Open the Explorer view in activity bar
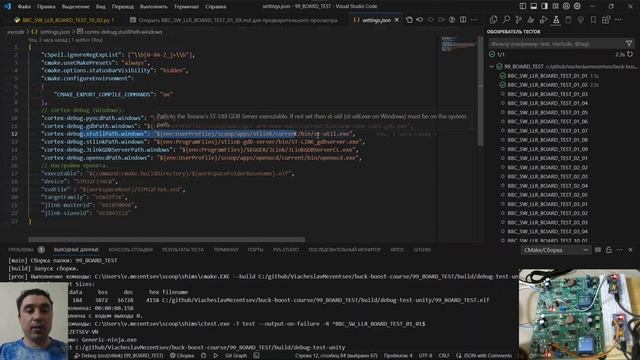This screenshot has width=640, height=360. coord(493,20)
